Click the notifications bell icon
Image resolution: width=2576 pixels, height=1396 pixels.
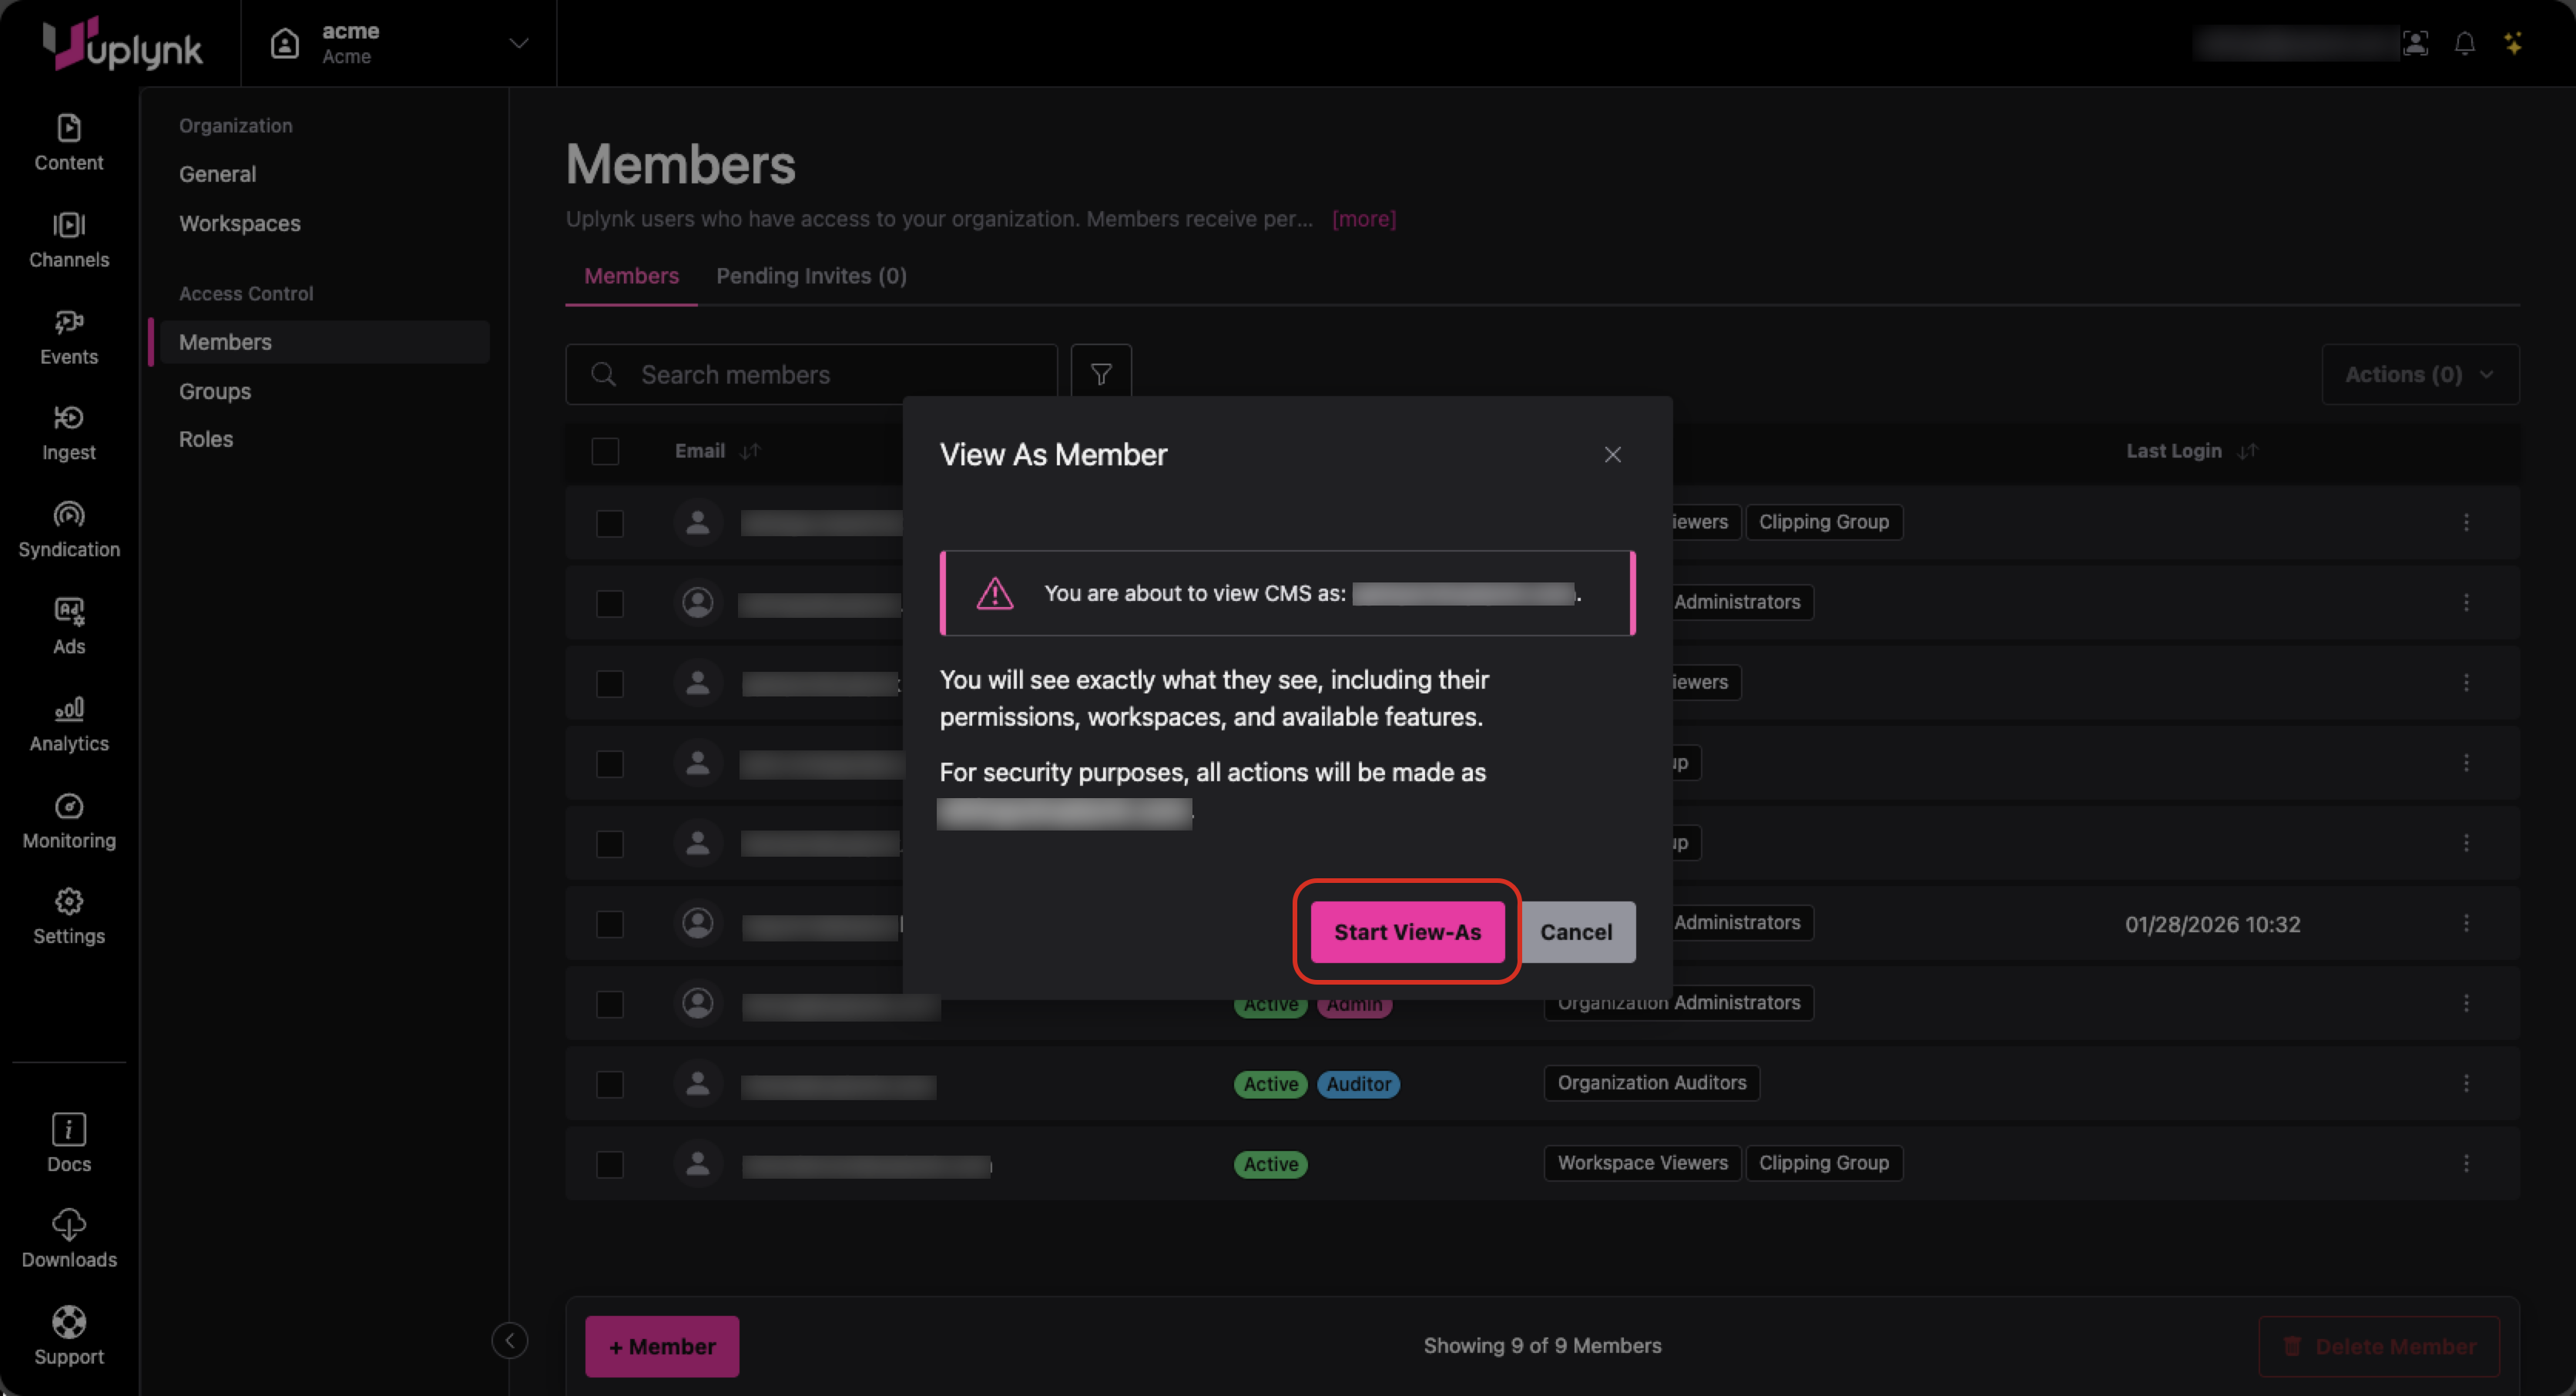pos(2464,43)
